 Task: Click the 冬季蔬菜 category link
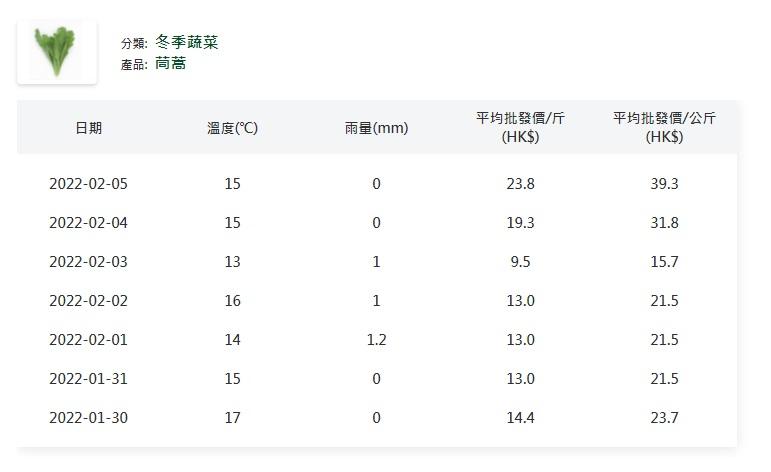[x=186, y=42]
